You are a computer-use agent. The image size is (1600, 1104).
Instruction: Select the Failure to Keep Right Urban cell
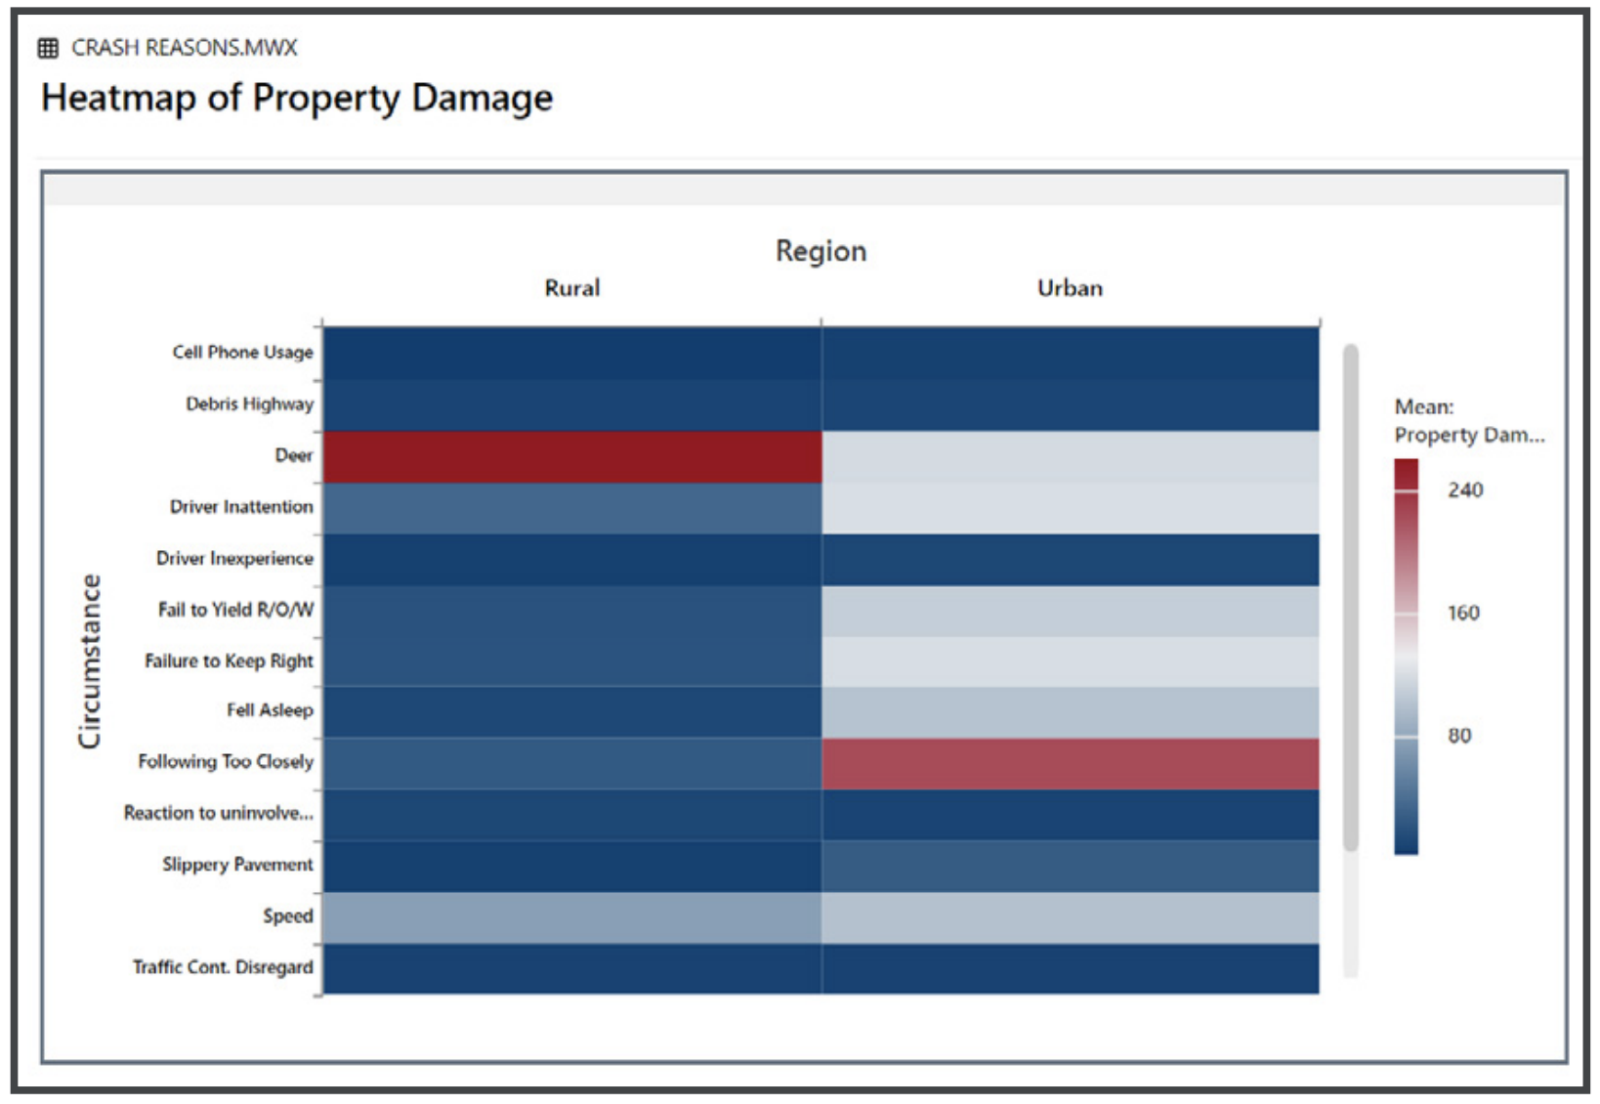(1070, 662)
